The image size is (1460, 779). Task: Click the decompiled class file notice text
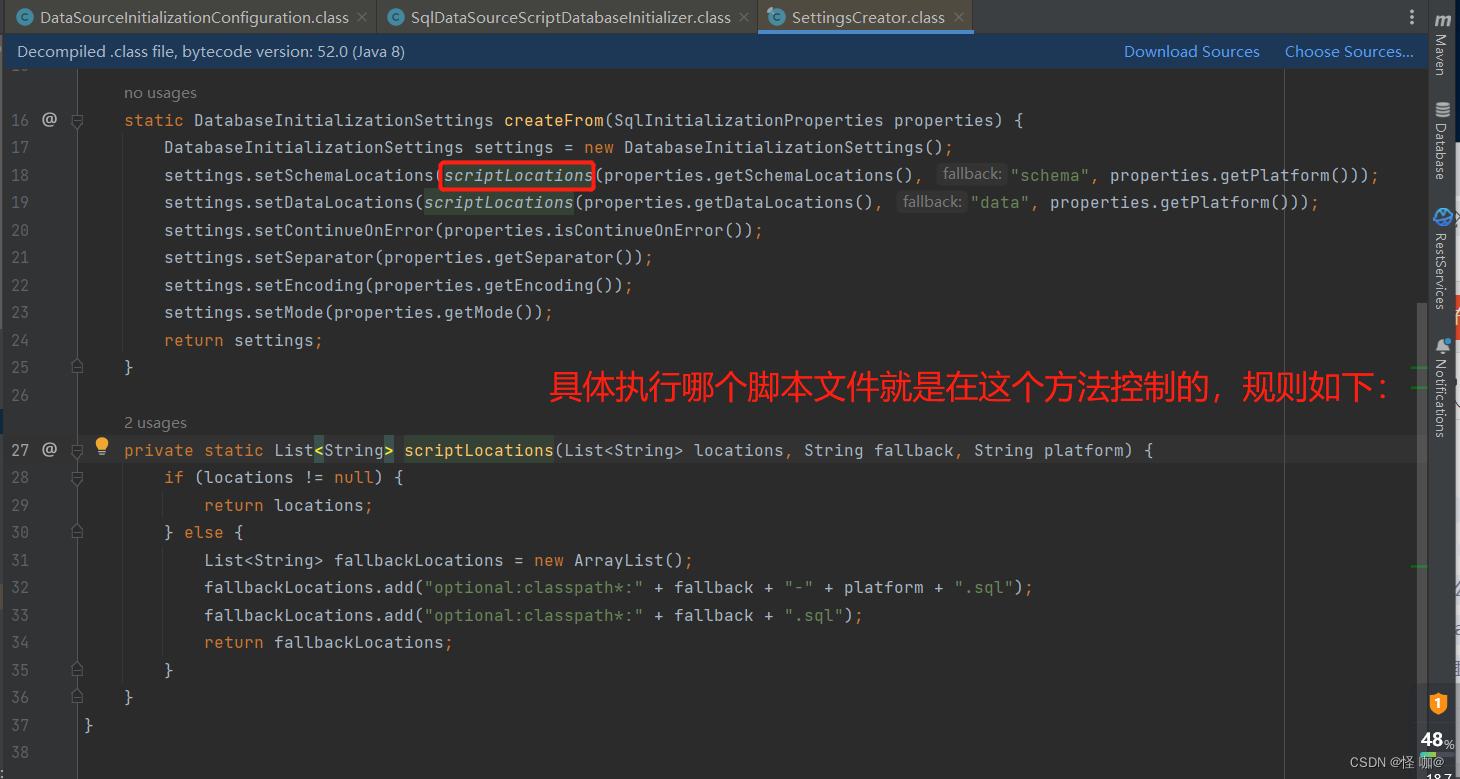coord(210,52)
